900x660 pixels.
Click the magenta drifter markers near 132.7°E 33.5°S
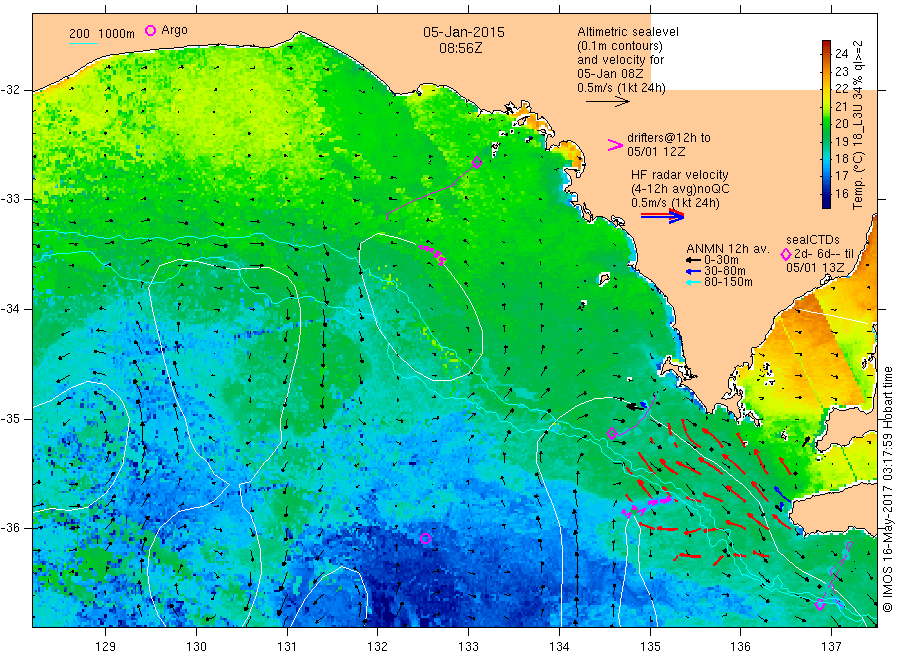tap(432, 253)
